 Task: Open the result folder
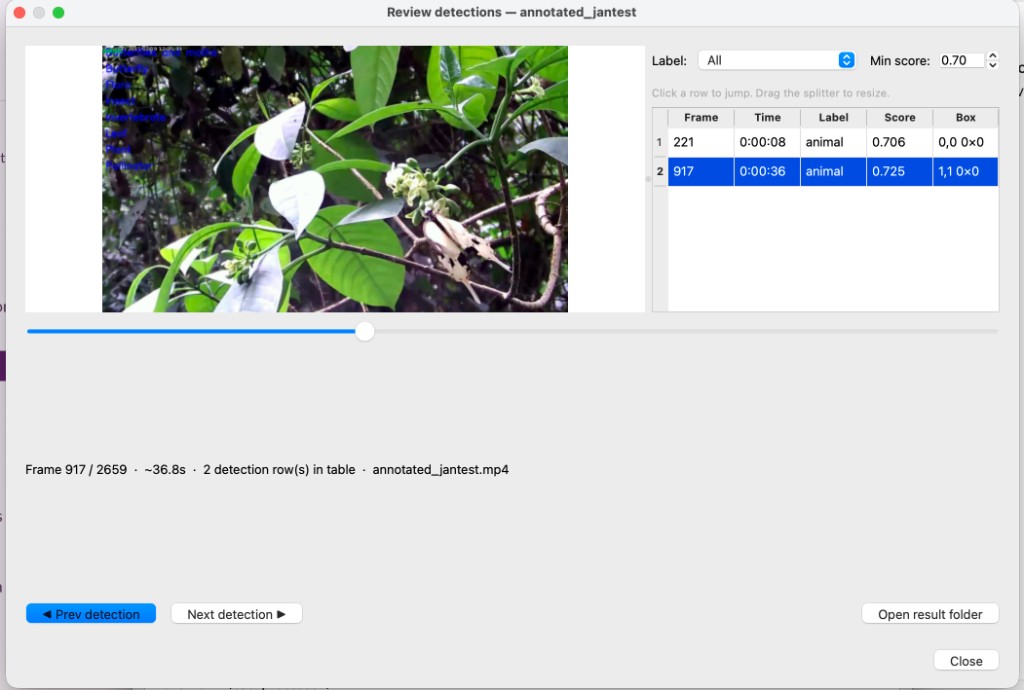pyautogui.click(x=930, y=613)
